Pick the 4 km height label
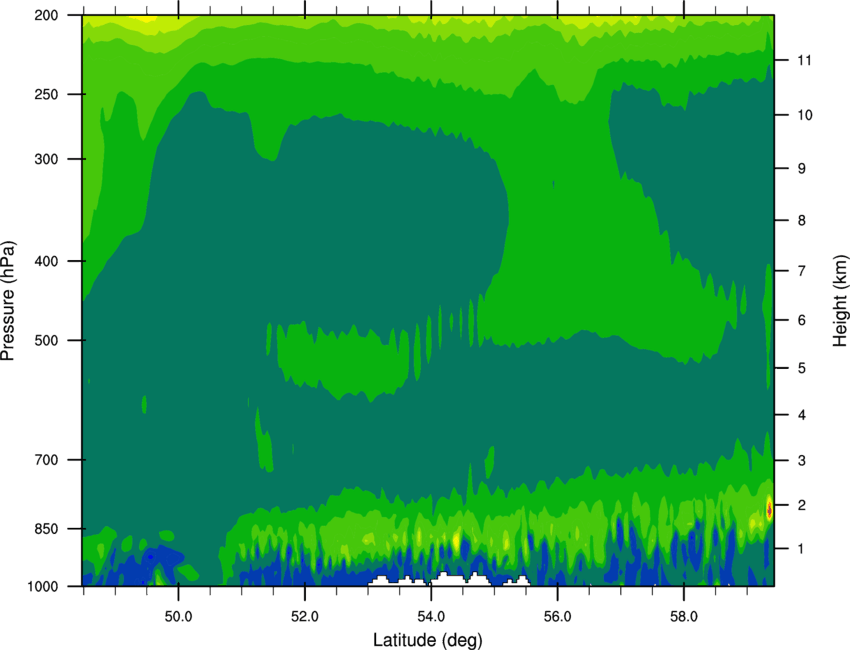 point(802,415)
